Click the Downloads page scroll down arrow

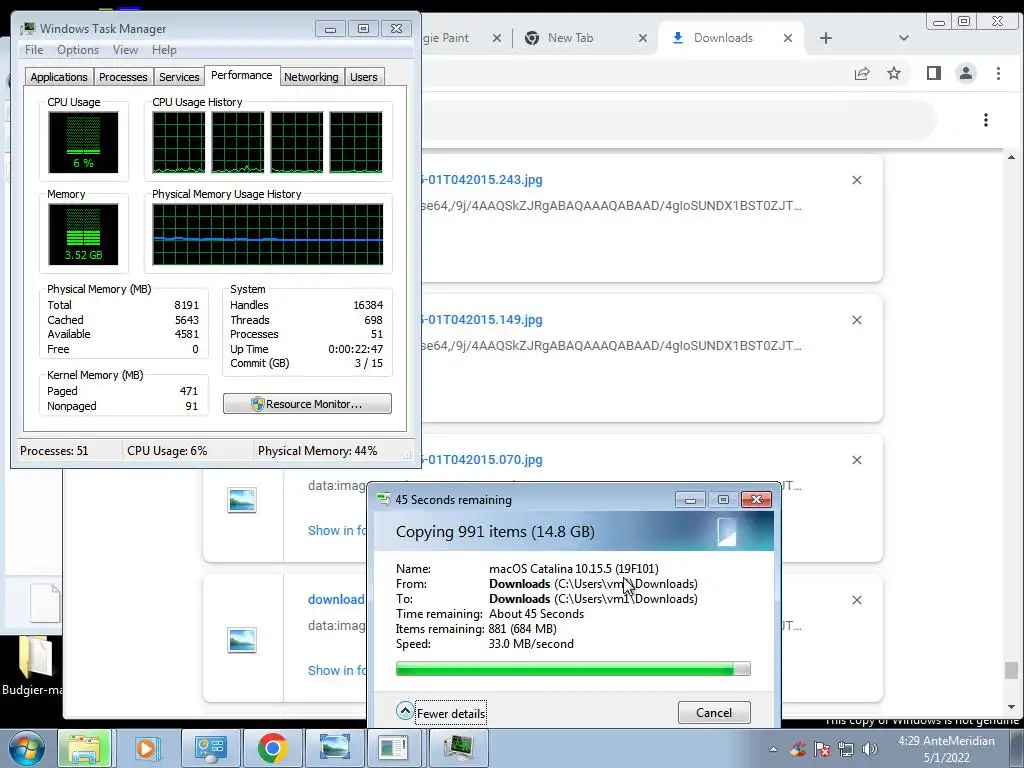pyautogui.click(x=1011, y=707)
